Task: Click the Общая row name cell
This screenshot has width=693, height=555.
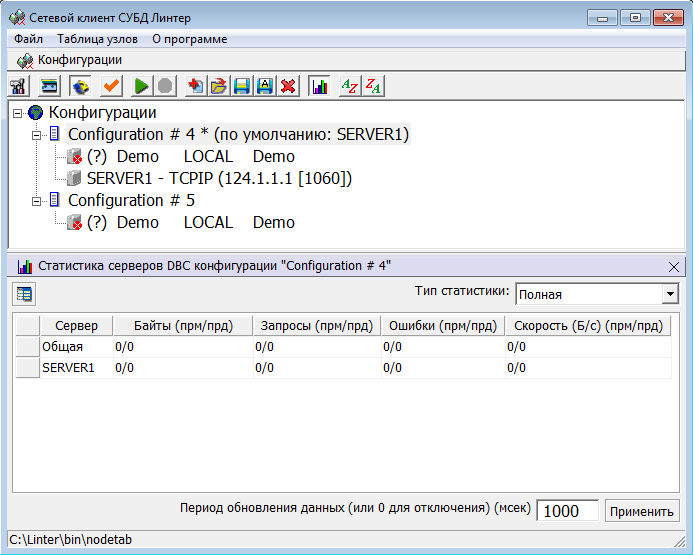Action: [76, 347]
